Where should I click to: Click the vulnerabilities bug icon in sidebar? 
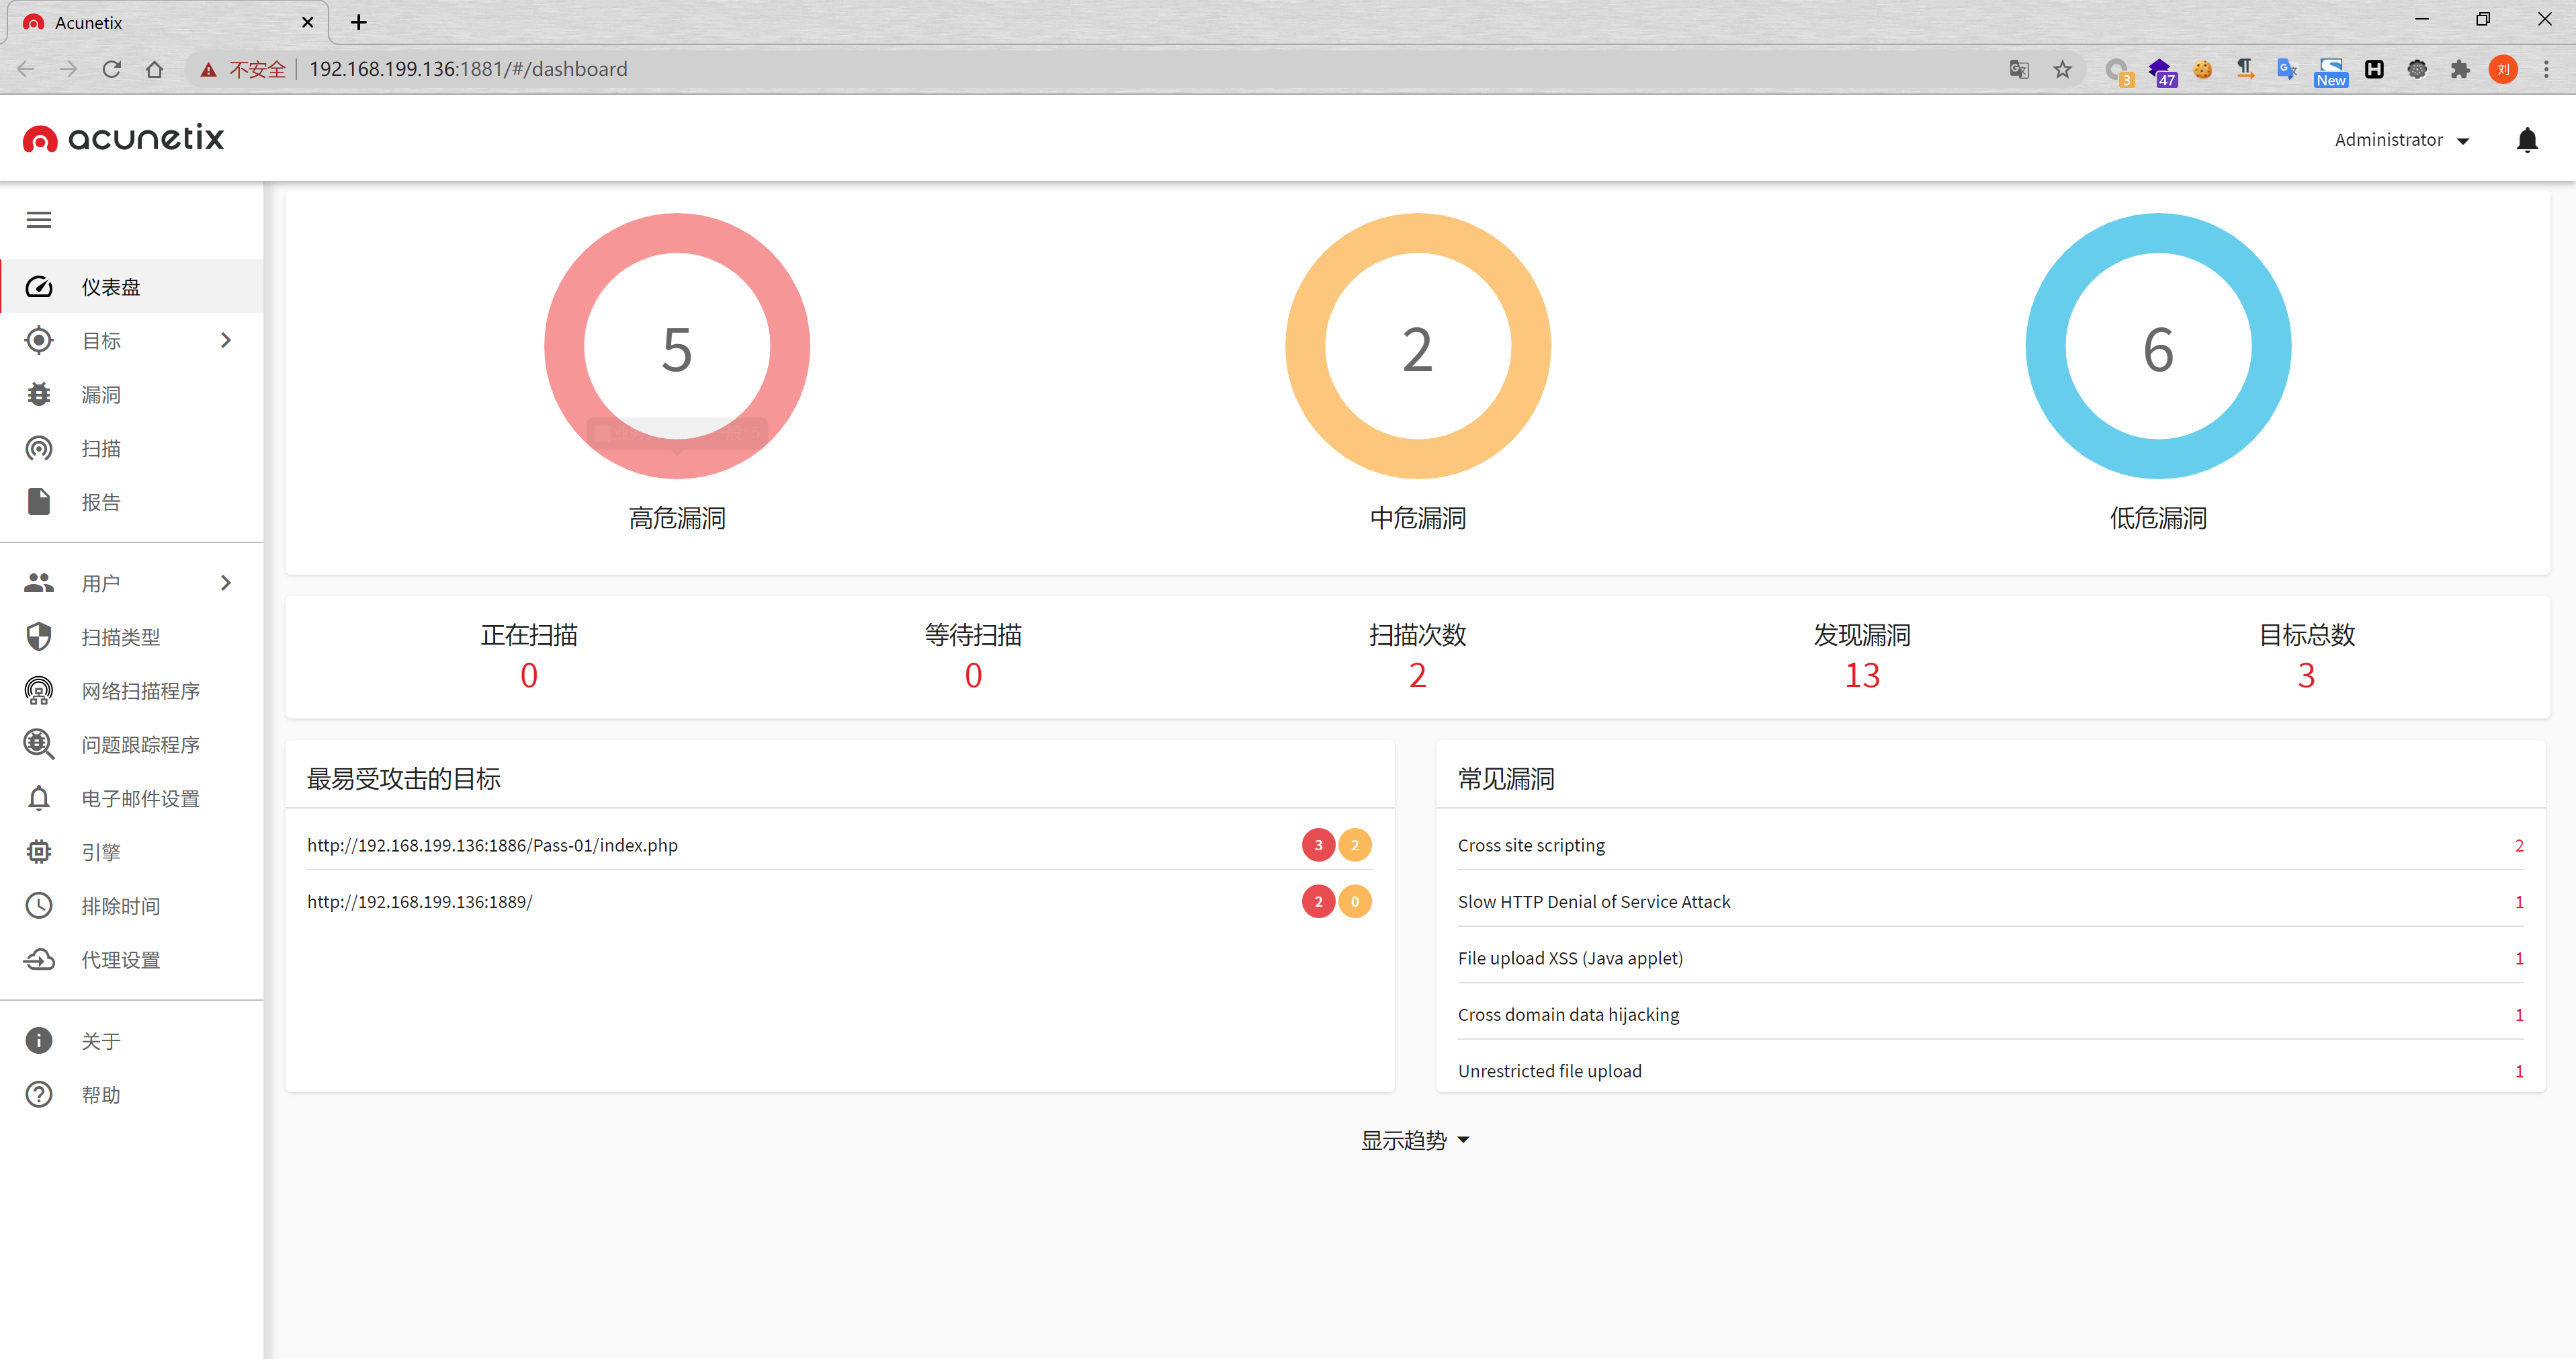39,395
